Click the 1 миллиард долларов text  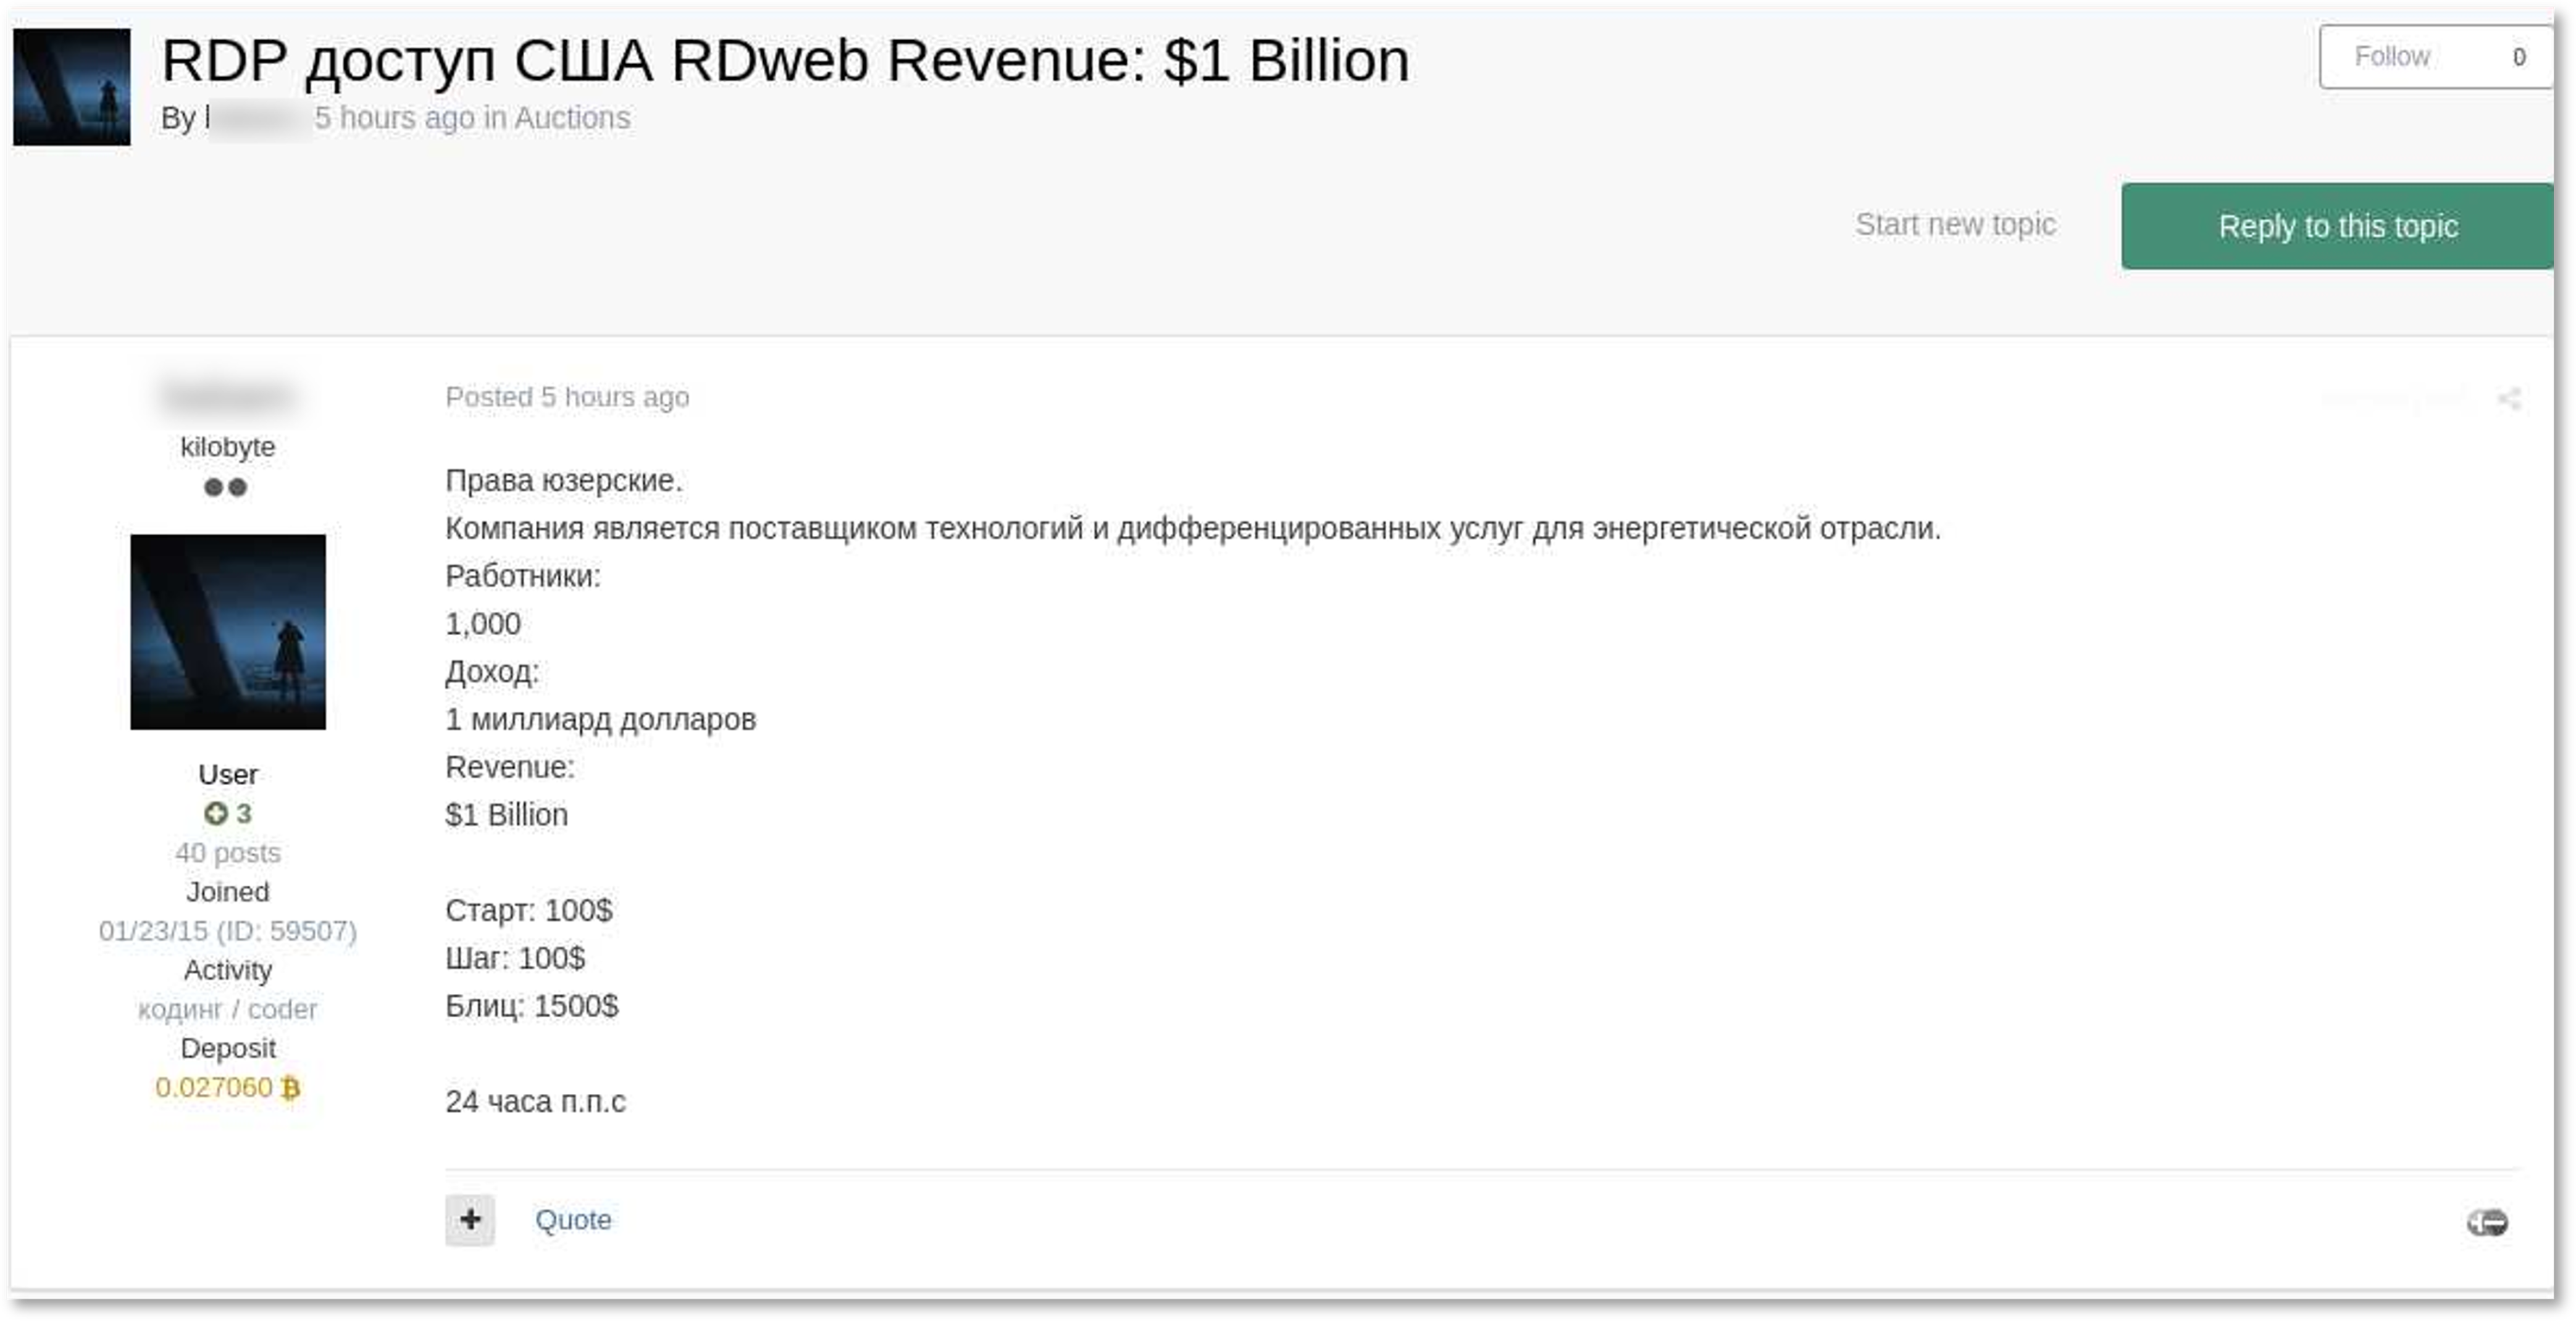click(601, 720)
